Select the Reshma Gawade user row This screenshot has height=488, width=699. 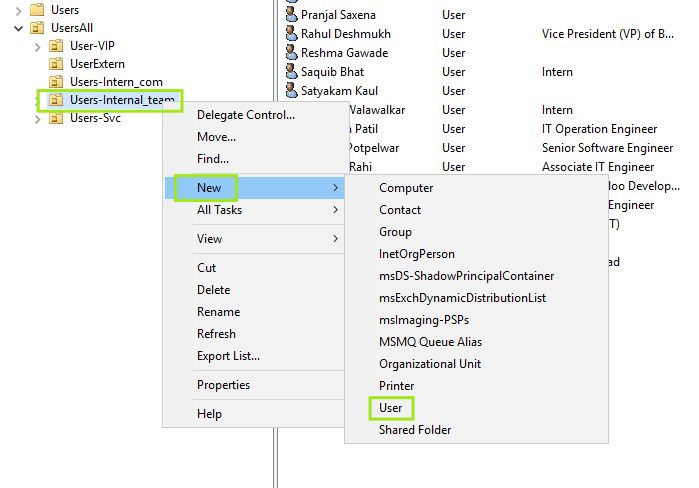point(344,53)
